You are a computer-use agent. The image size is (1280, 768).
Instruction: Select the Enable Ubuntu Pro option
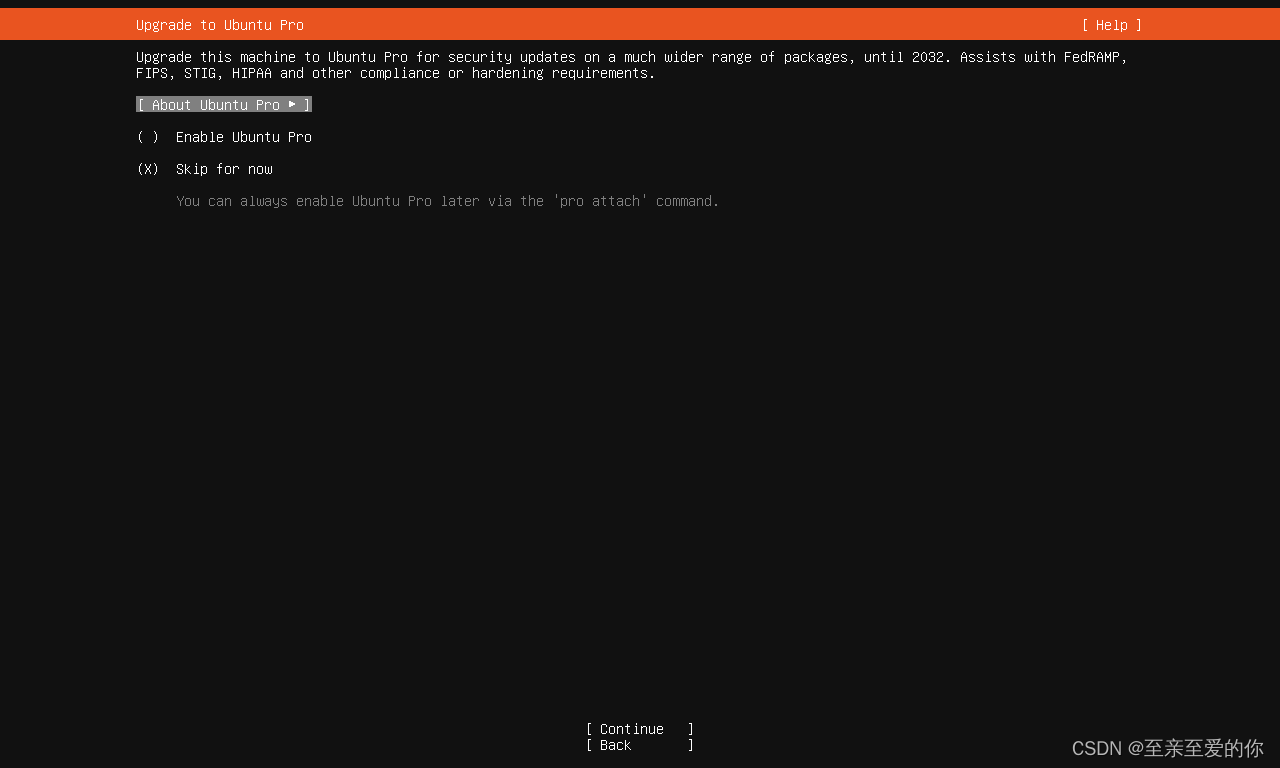pyautogui.click(x=224, y=137)
